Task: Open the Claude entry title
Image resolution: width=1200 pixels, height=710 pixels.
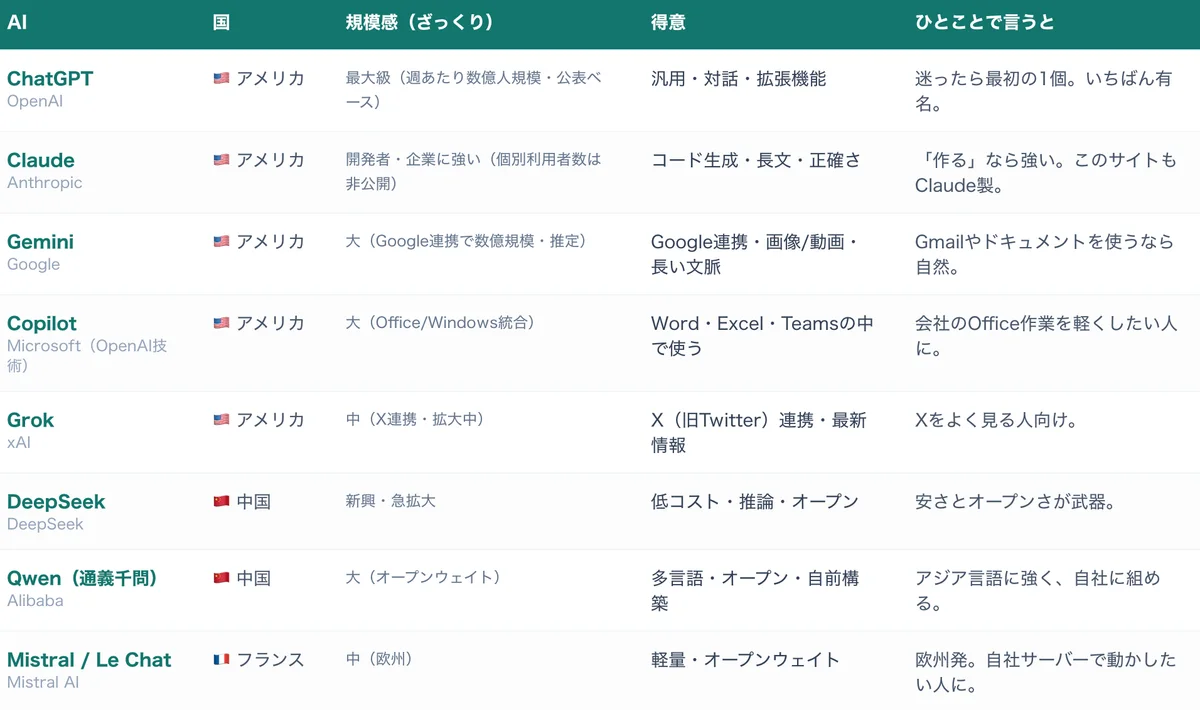Action: coord(41,160)
